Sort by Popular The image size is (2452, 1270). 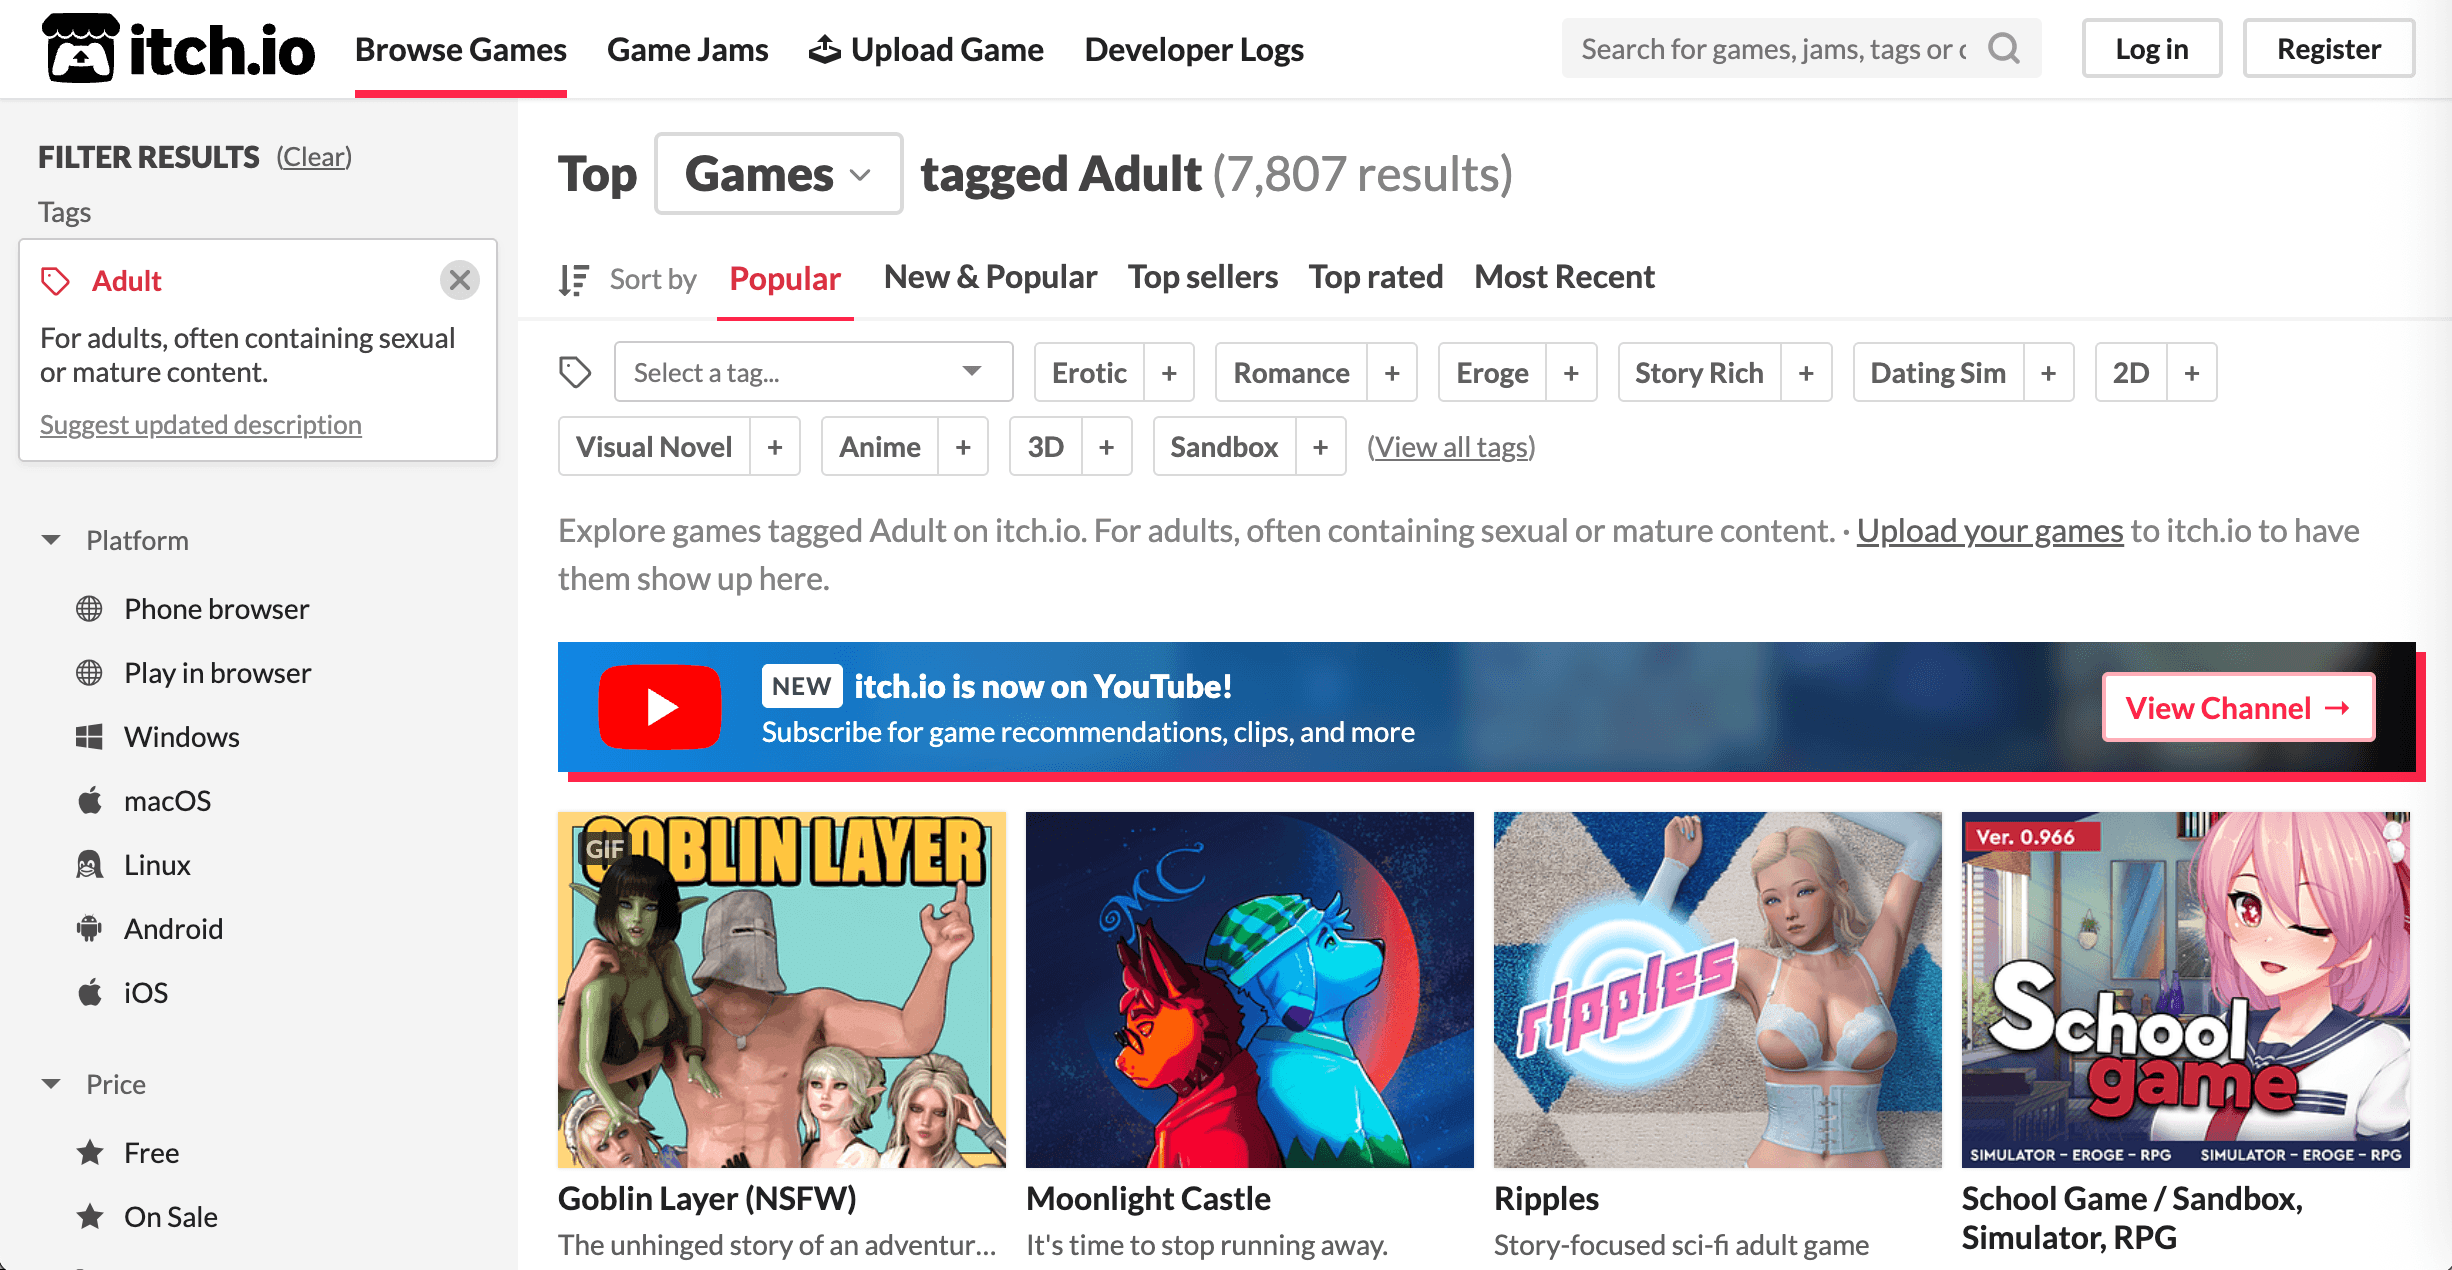coord(785,278)
